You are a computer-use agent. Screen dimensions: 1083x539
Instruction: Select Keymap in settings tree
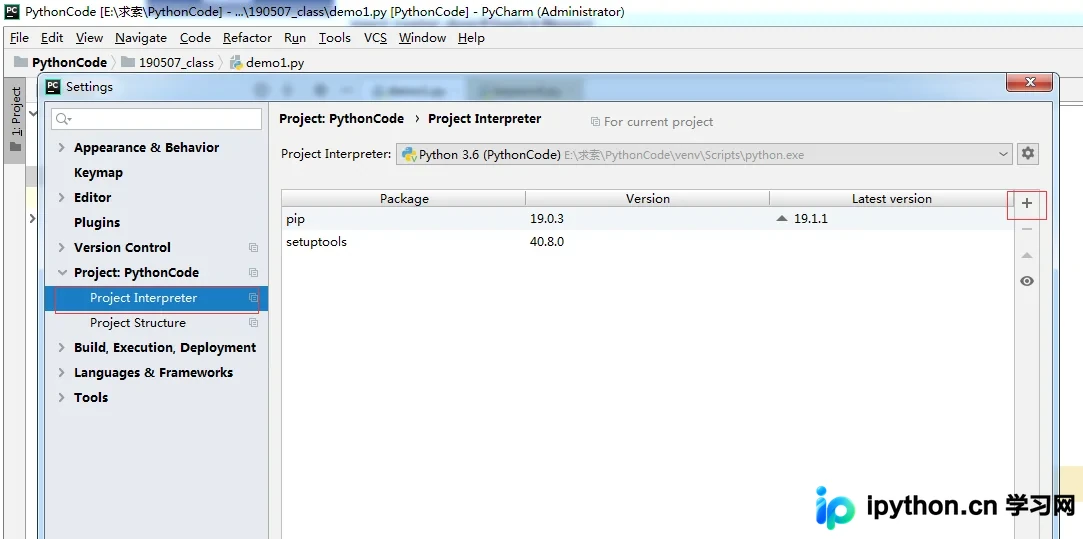[x=98, y=173]
